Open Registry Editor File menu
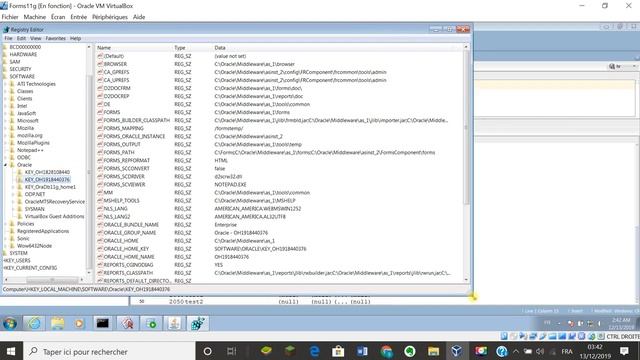The width and height of the screenshot is (640, 360). (8, 38)
